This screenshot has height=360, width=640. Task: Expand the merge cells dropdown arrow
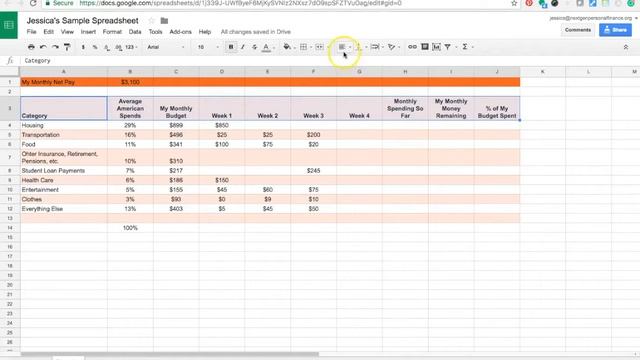(x=328, y=47)
